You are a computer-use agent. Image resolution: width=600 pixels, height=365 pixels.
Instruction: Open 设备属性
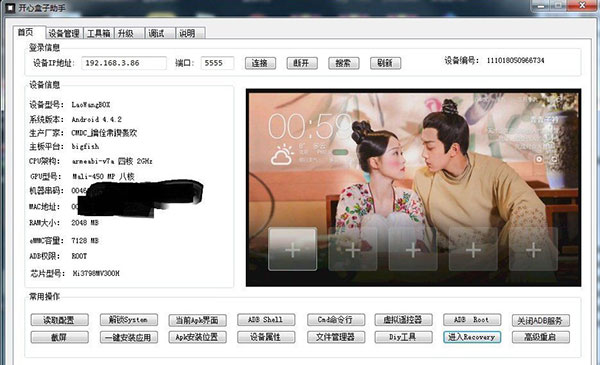click(x=266, y=337)
